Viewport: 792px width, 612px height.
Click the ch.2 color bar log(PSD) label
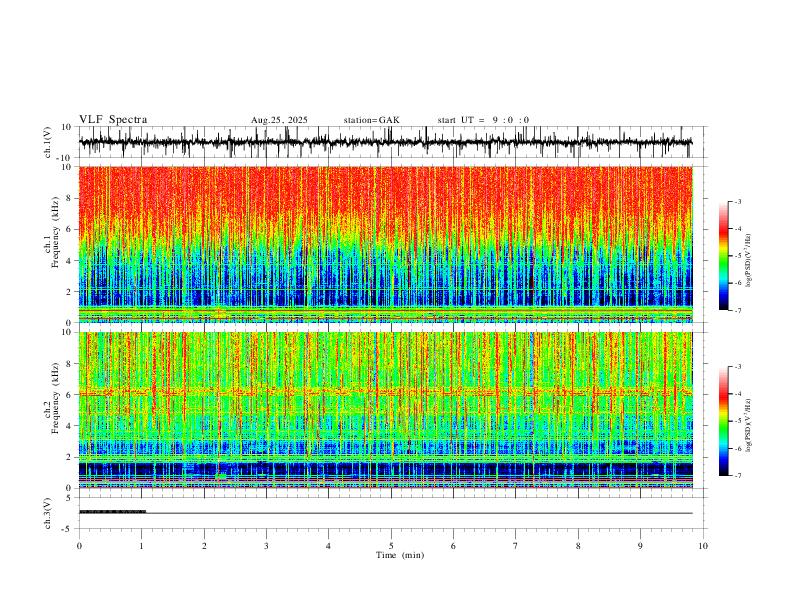pyautogui.click(x=749, y=425)
